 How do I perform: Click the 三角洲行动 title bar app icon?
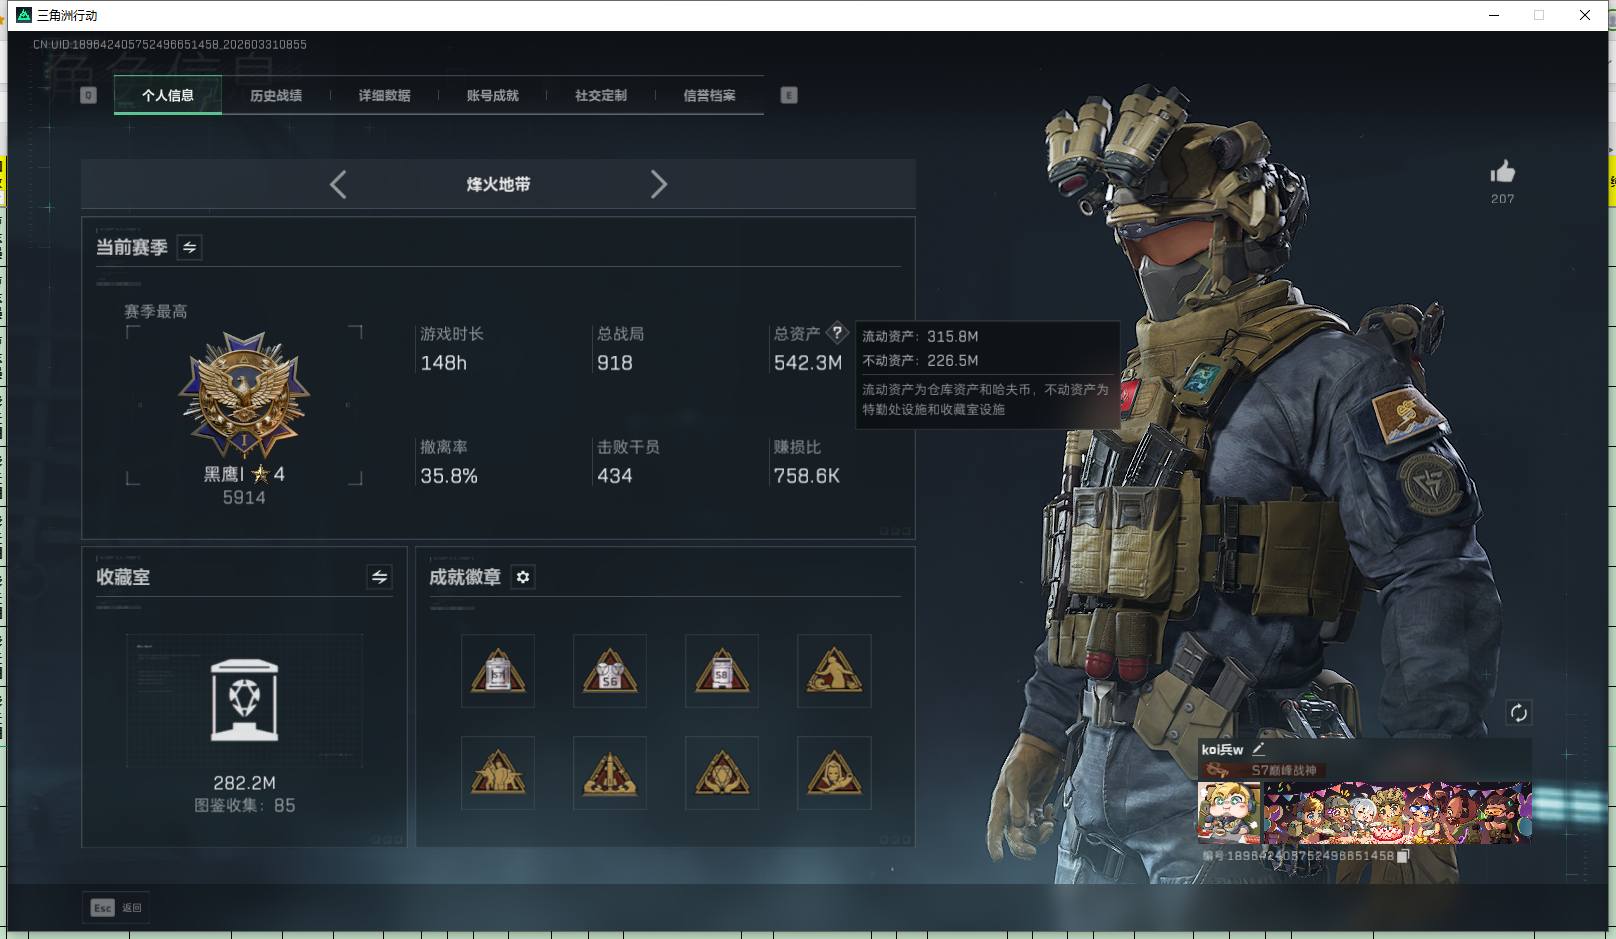coord(24,15)
